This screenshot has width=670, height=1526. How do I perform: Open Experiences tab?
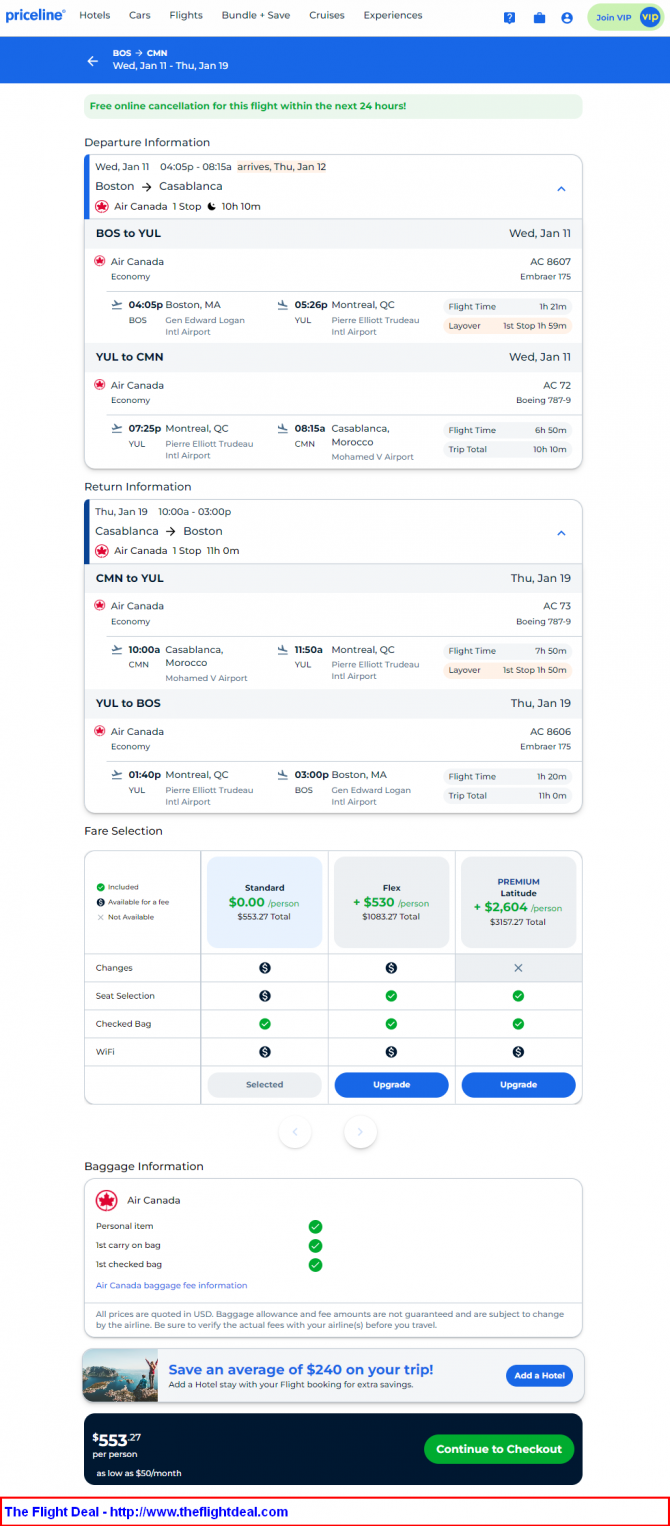tap(393, 15)
